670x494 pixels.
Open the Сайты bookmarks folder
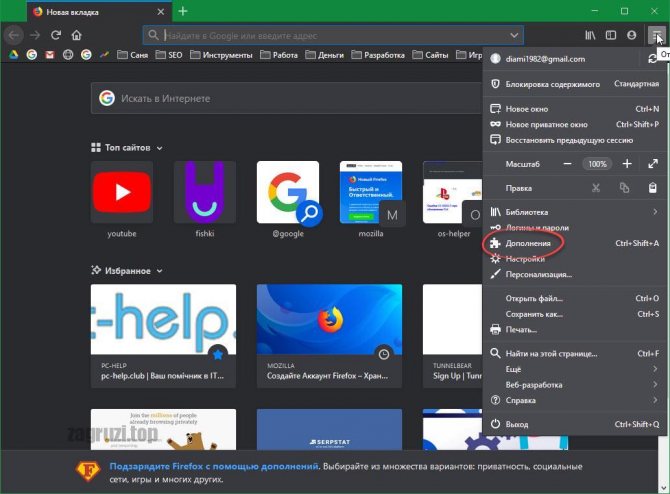430,55
